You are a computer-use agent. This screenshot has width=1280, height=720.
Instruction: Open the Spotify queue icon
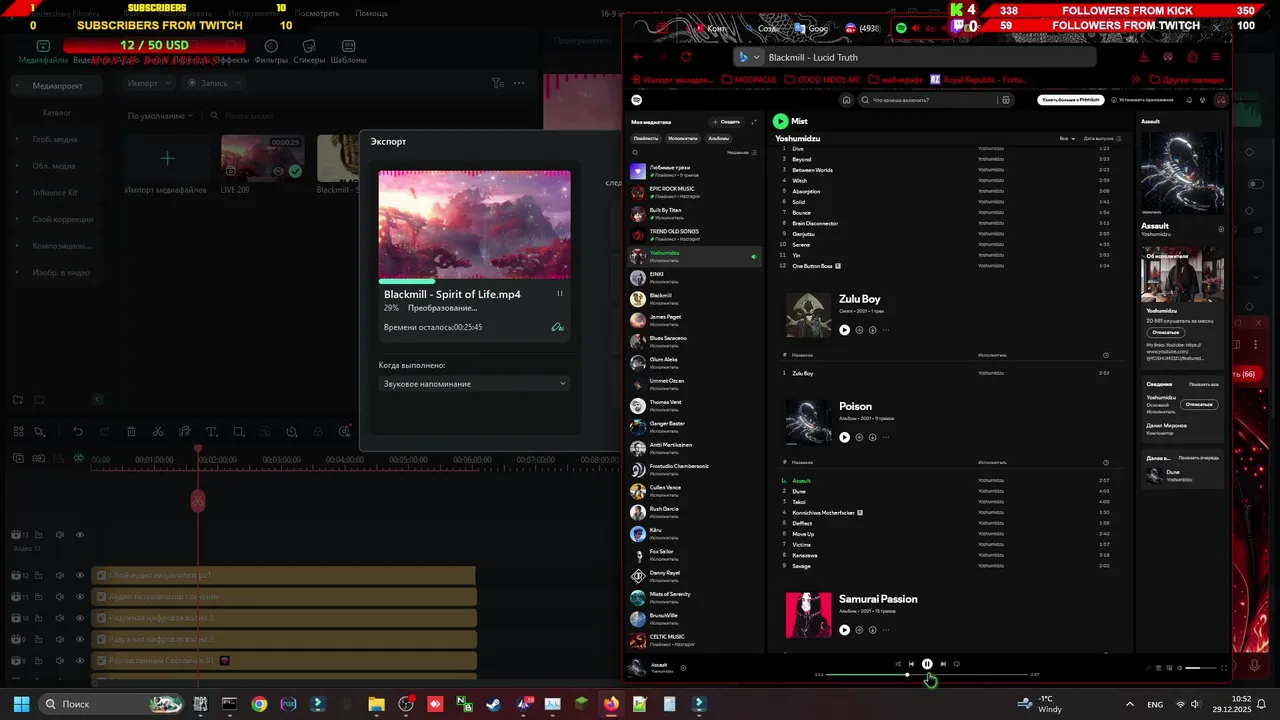tap(1159, 668)
